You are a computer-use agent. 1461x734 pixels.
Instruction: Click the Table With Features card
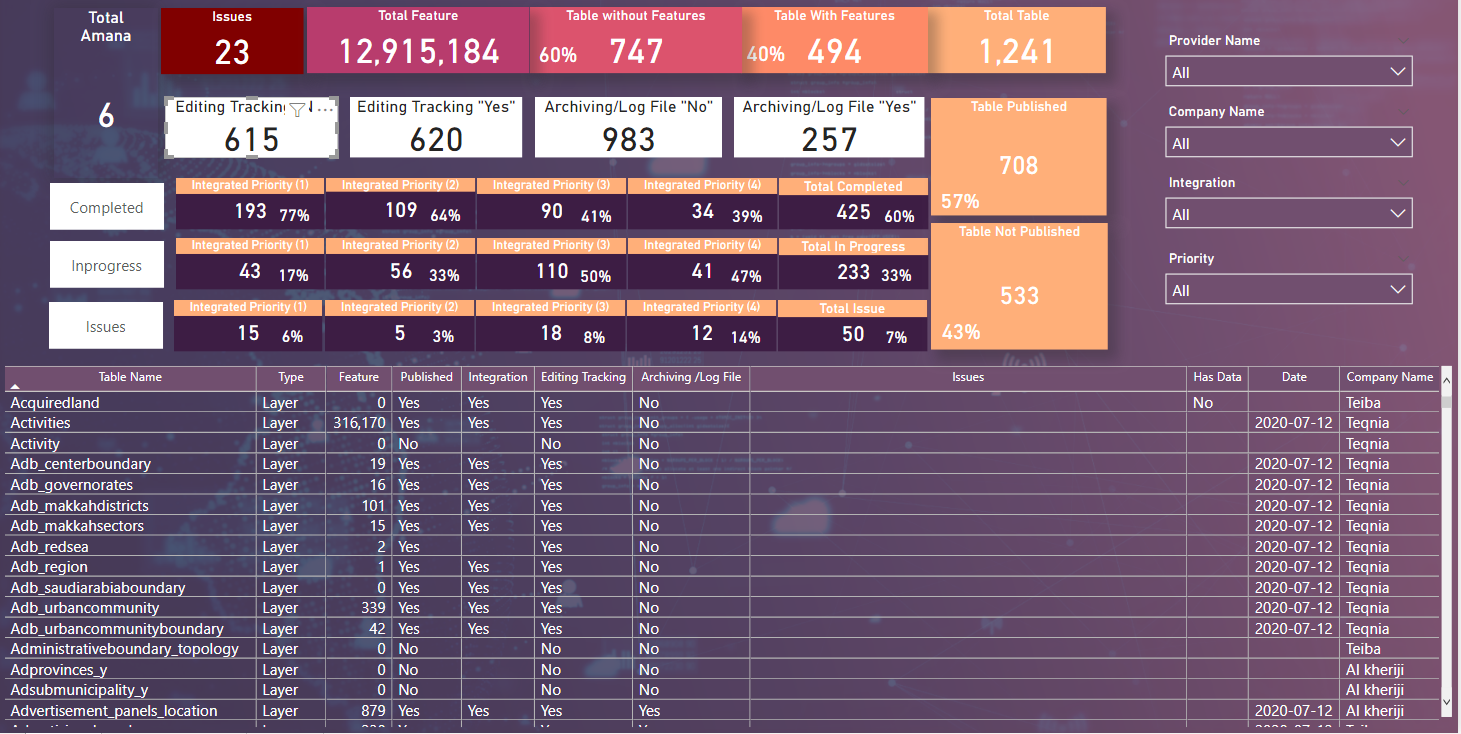pyautogui.click(x=835, y=40)
